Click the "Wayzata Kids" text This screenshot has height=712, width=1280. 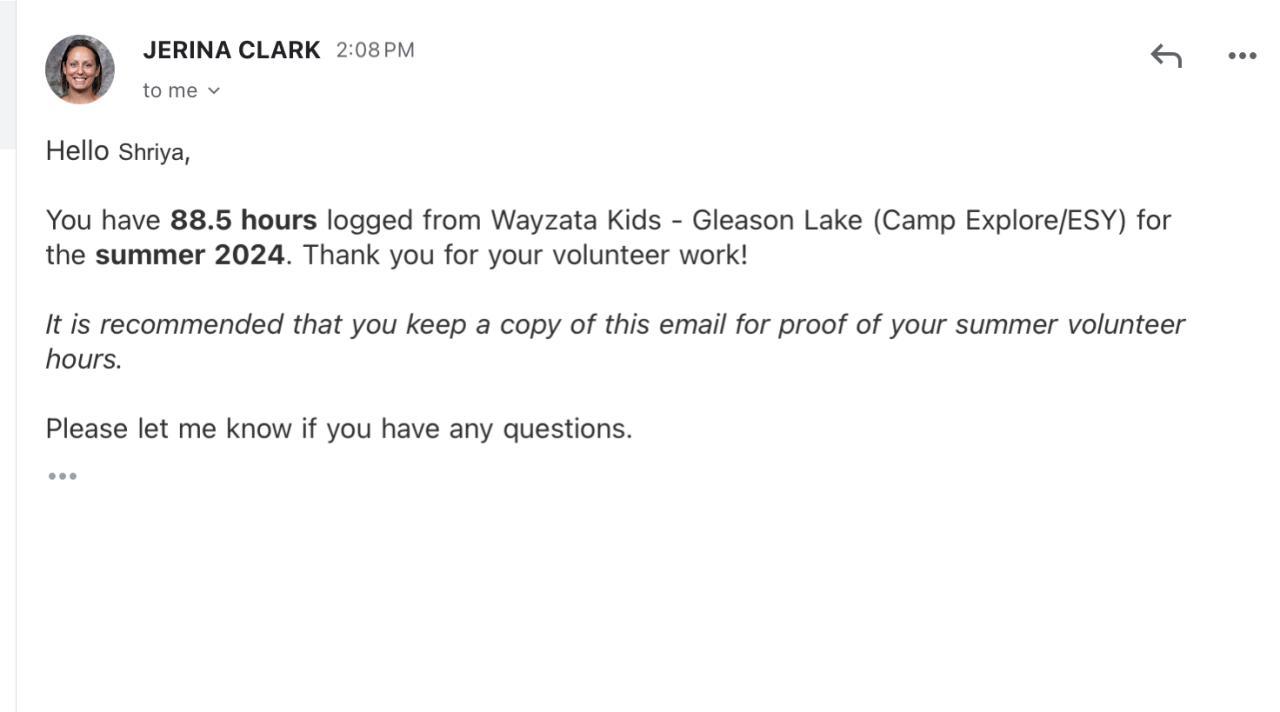pos(575,220)
